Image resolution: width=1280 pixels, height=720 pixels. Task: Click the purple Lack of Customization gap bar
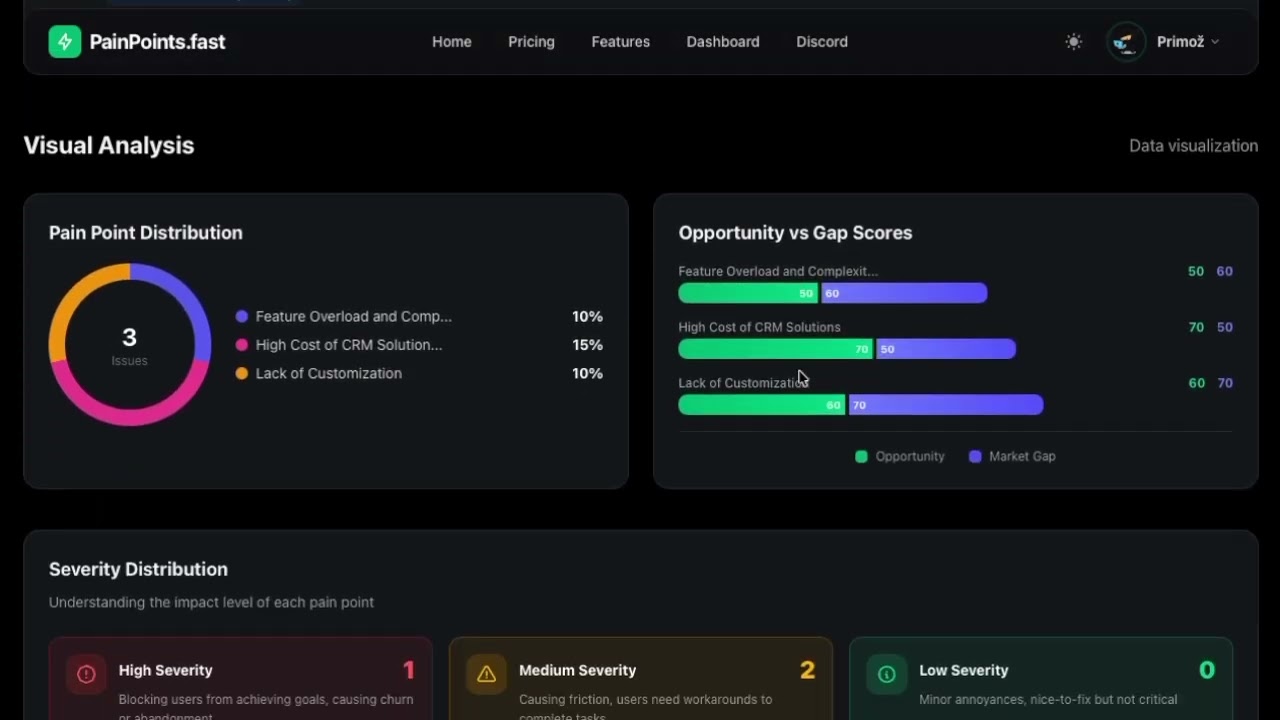(946, 405)
